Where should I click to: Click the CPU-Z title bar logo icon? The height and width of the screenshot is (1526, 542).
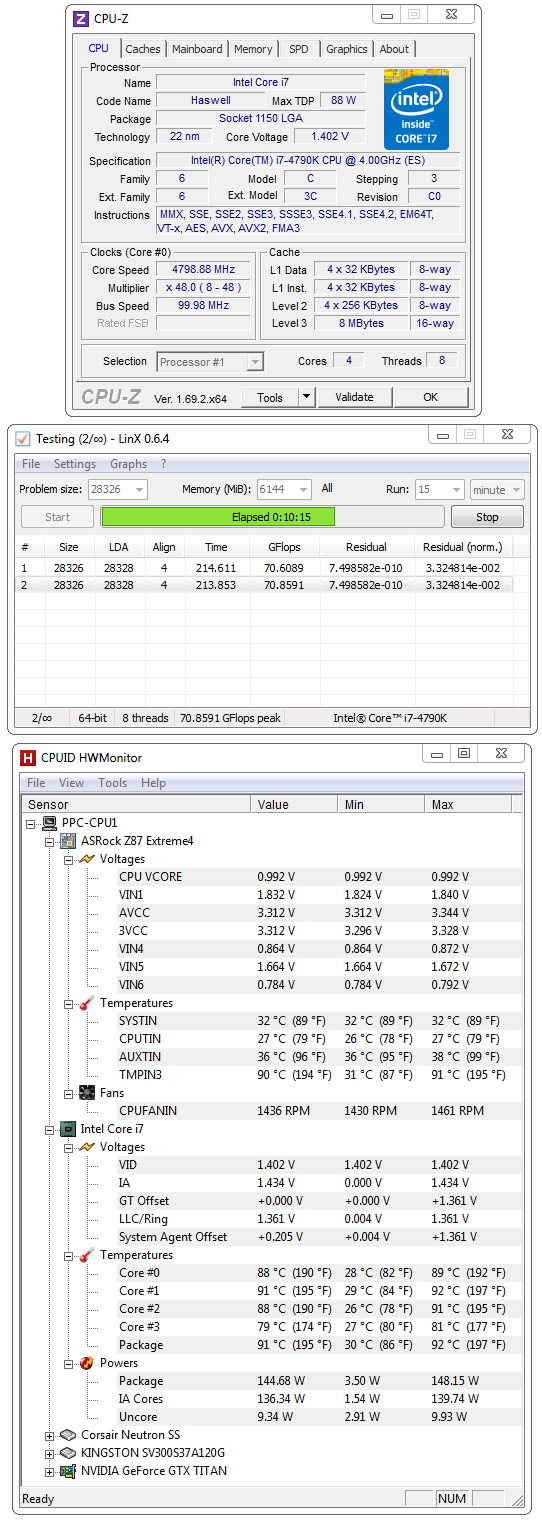coord(81,18)
